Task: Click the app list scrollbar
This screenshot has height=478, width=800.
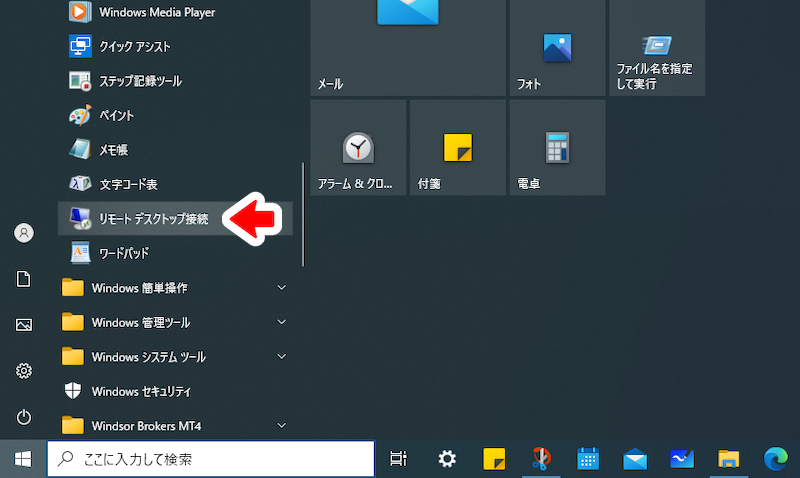Action: coord(303,214)
